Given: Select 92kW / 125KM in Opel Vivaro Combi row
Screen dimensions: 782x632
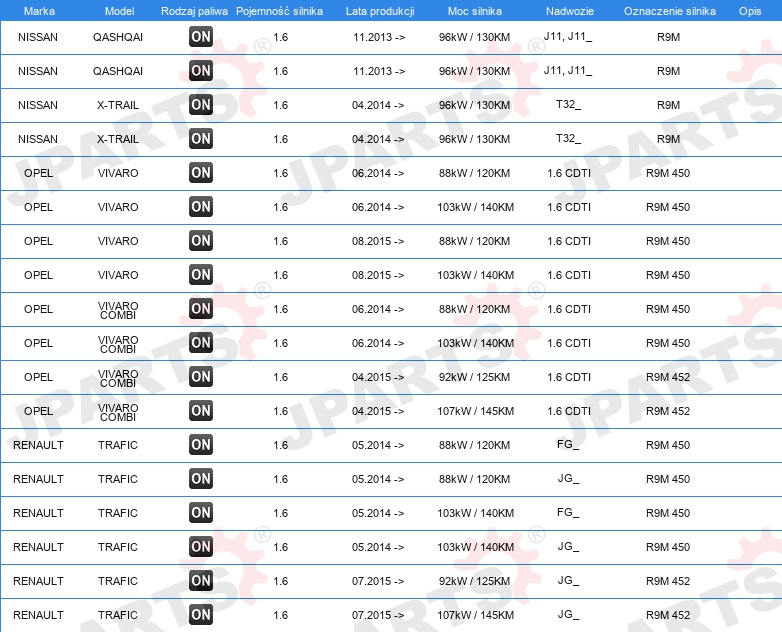Looking at the screenshot, I should [474, 377].
